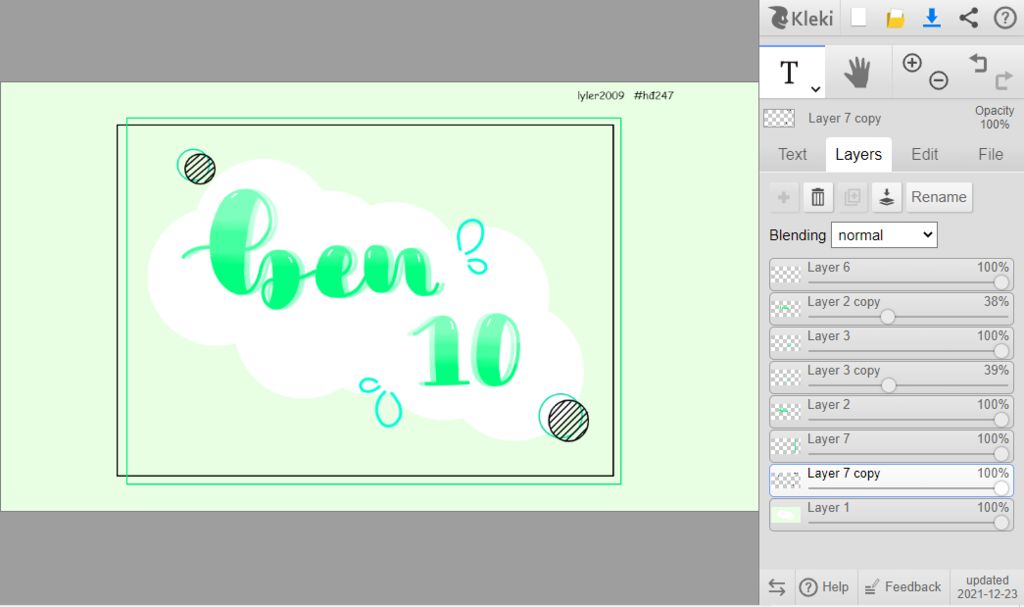Adjust the Layer 3 opacity slider

point(908,351)
